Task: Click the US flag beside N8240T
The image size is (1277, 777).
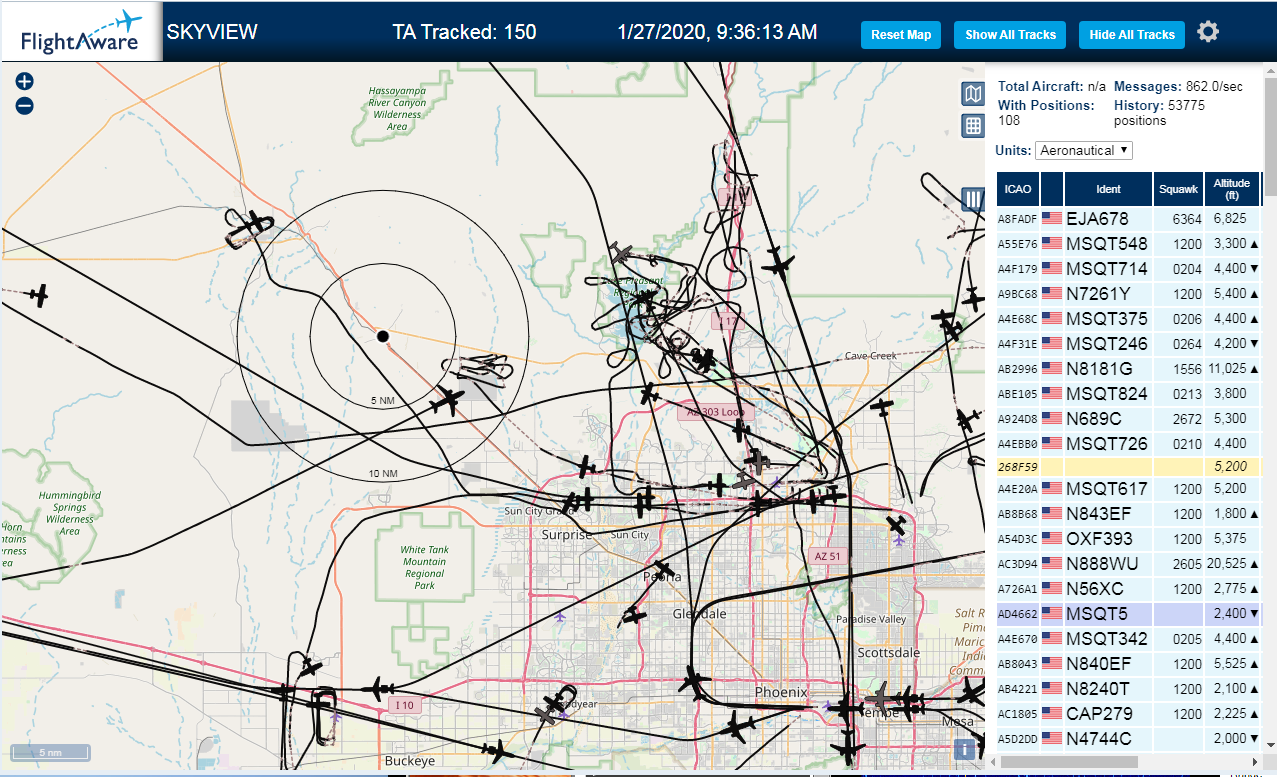Action: [x=1052, y=689]
